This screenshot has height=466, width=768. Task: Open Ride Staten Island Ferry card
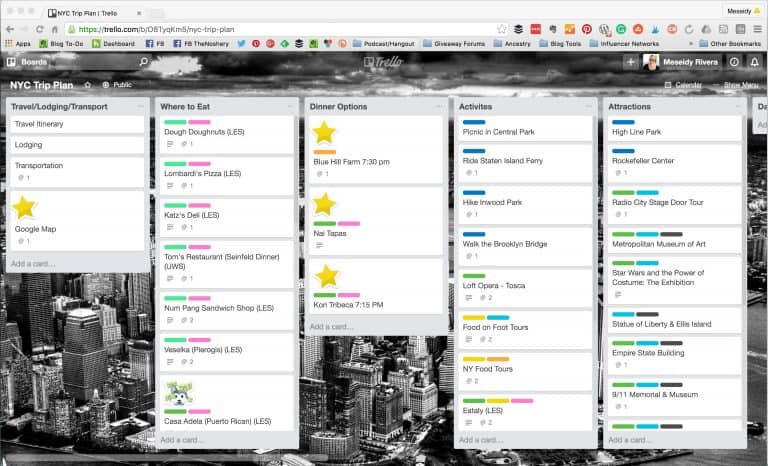526,164
